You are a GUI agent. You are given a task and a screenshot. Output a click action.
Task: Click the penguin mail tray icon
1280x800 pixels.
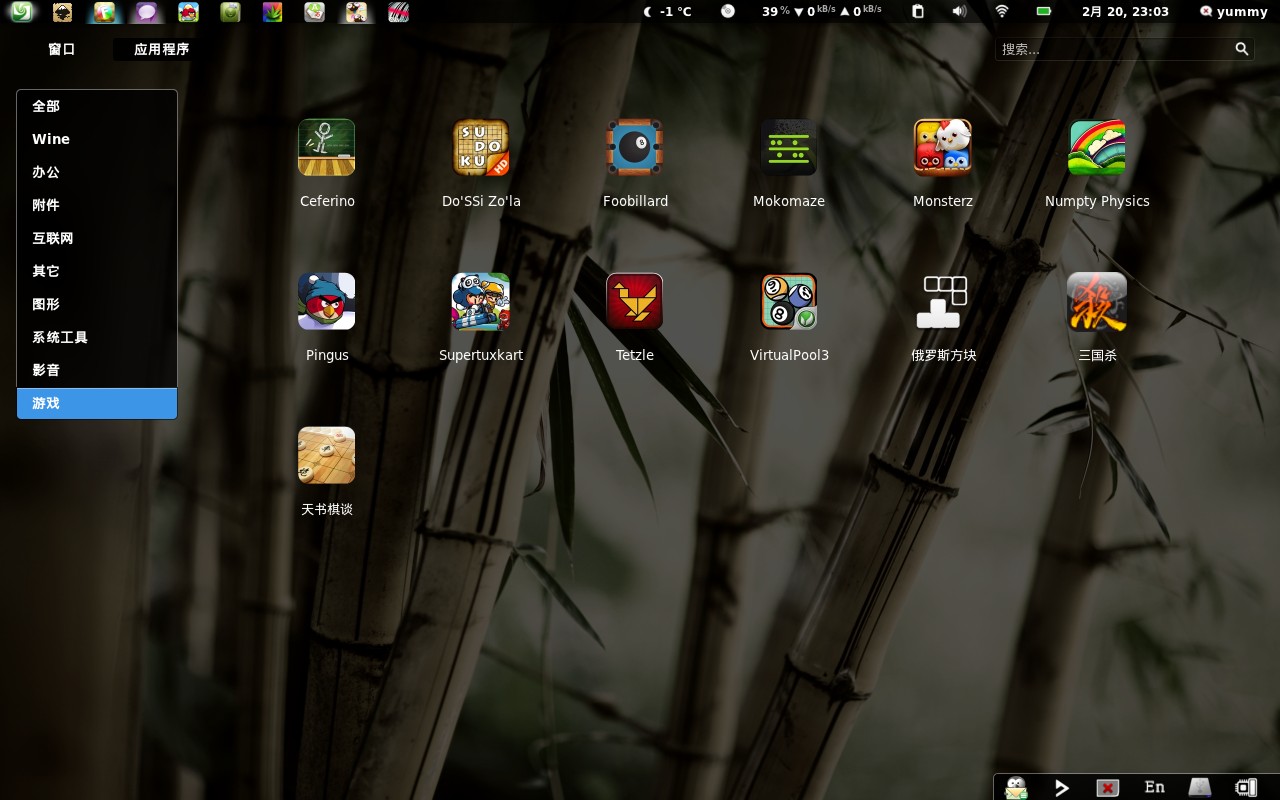tap(1016, 787)
